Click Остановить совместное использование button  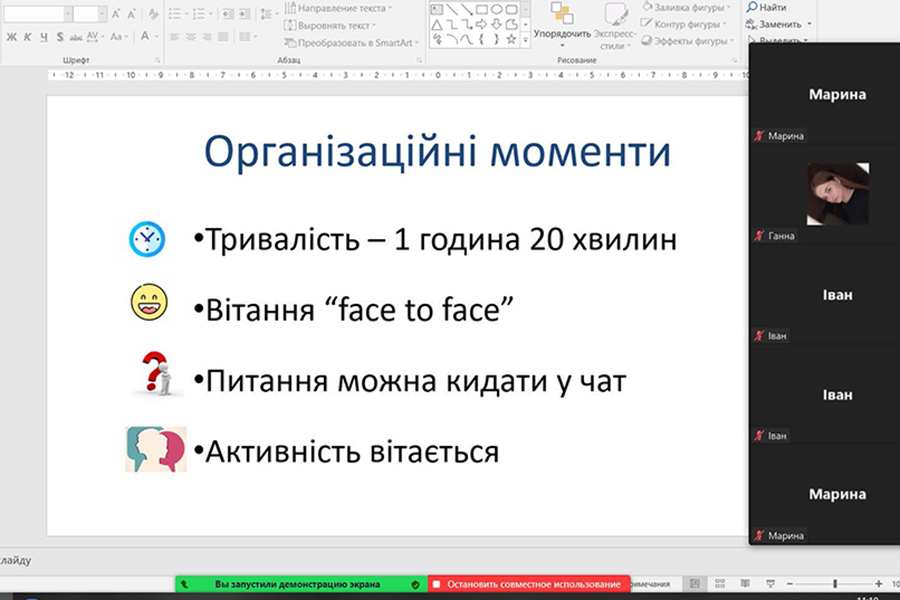tap(529, 584)
